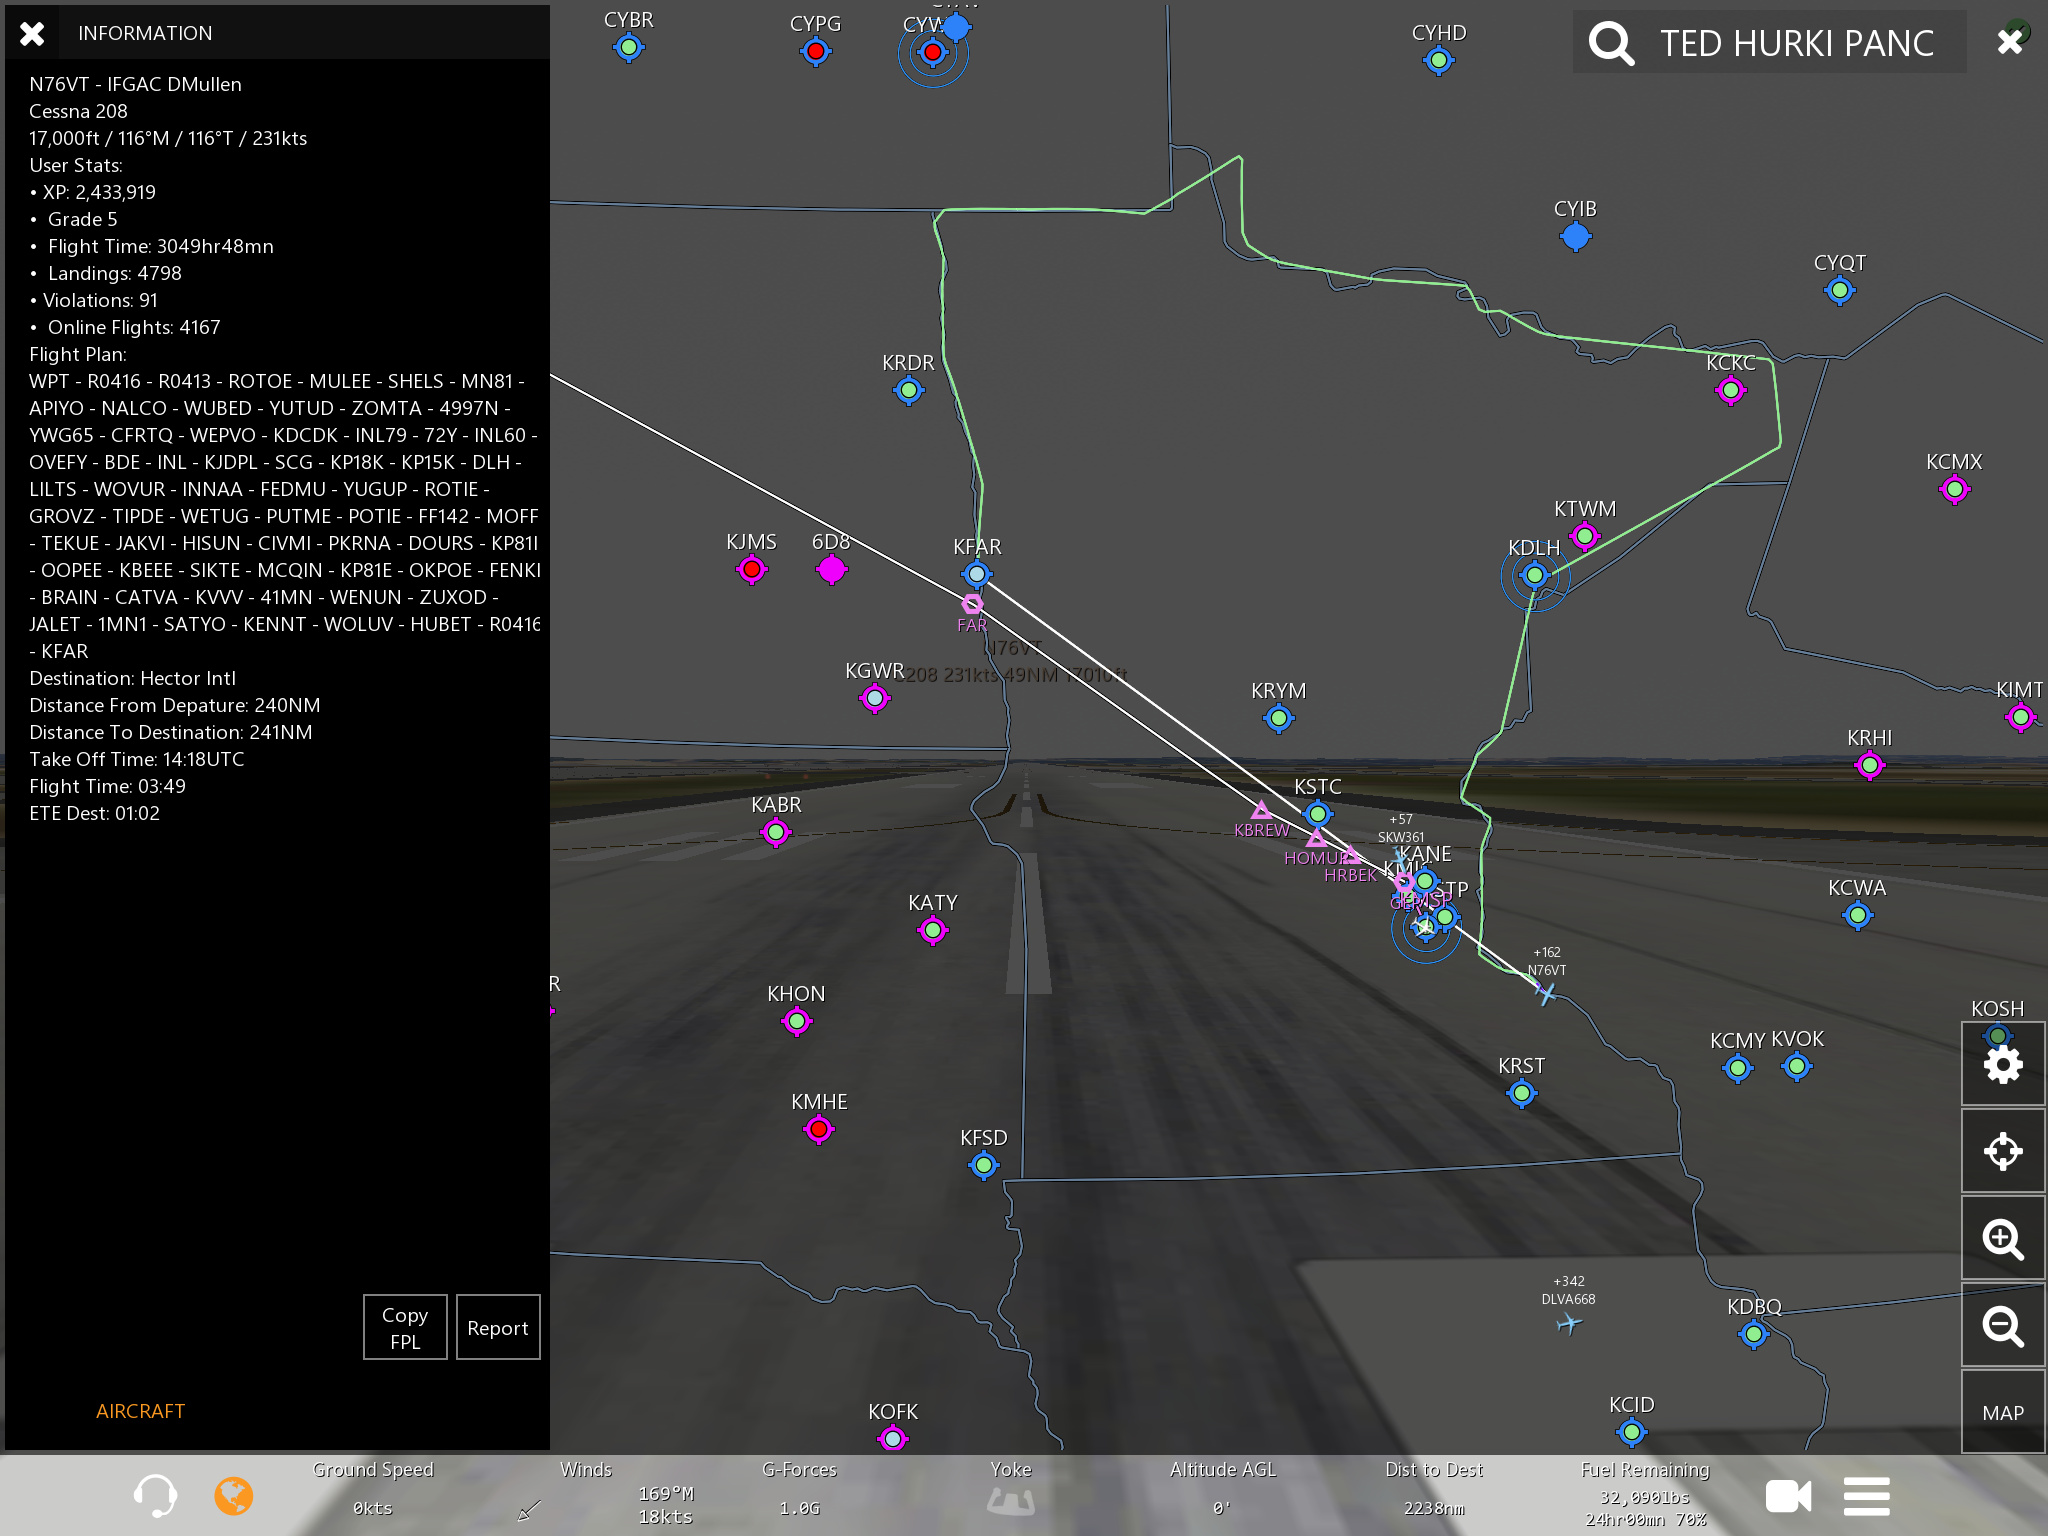Click the search magnifier icon
Screen dimensions: 2048x1536
pyautogui.click(x=1611, y=43)
